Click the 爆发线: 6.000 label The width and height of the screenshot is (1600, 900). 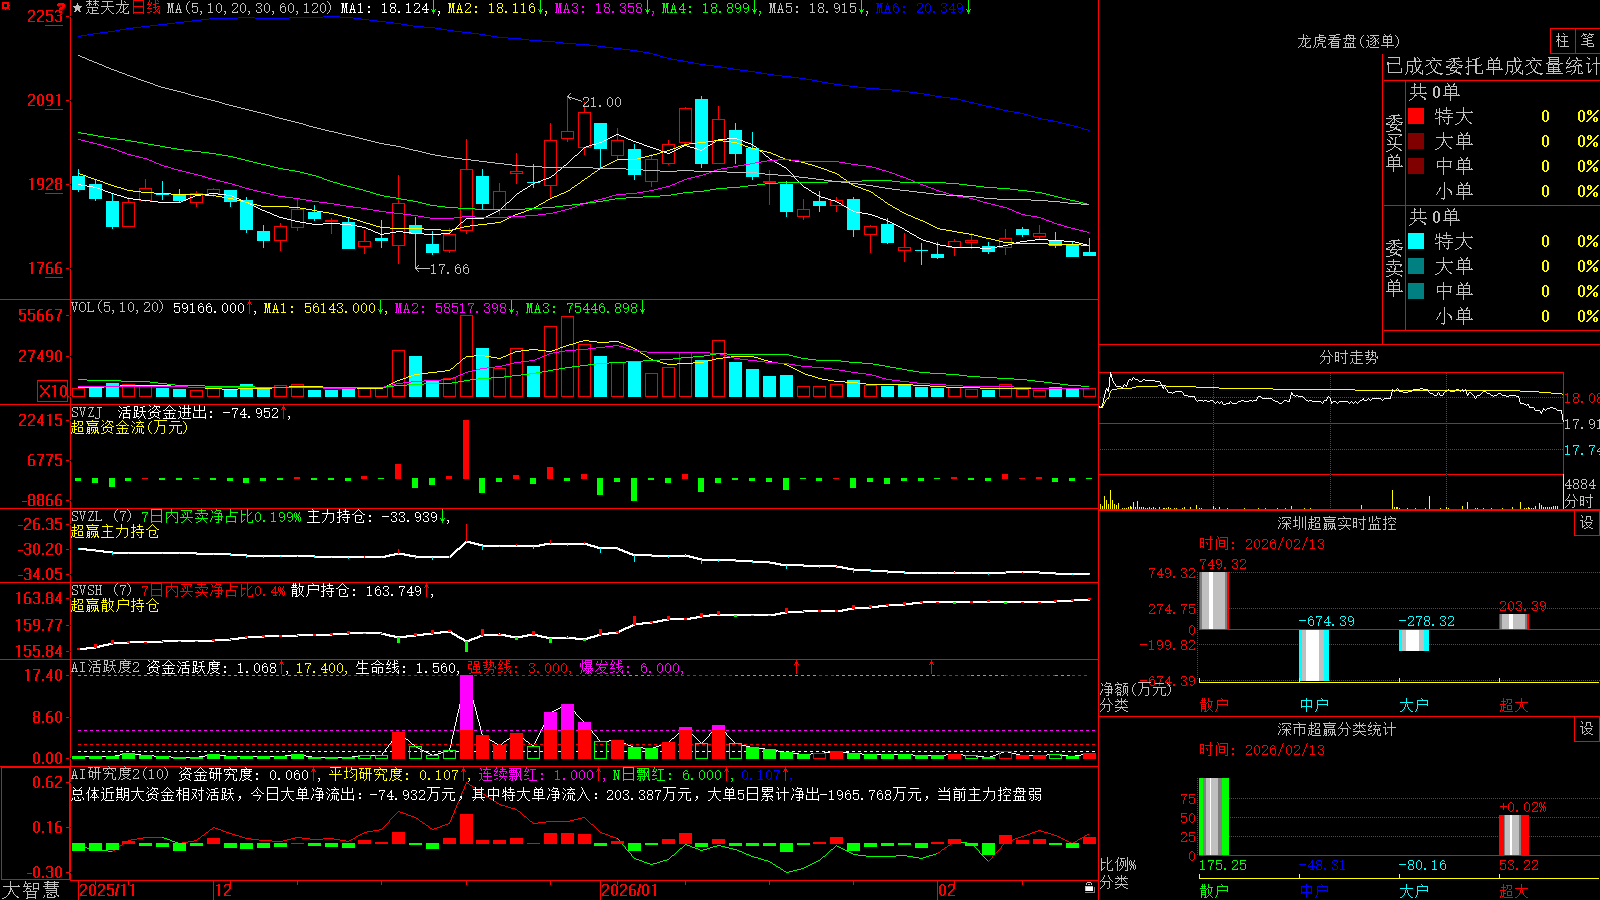click(631, 668)
